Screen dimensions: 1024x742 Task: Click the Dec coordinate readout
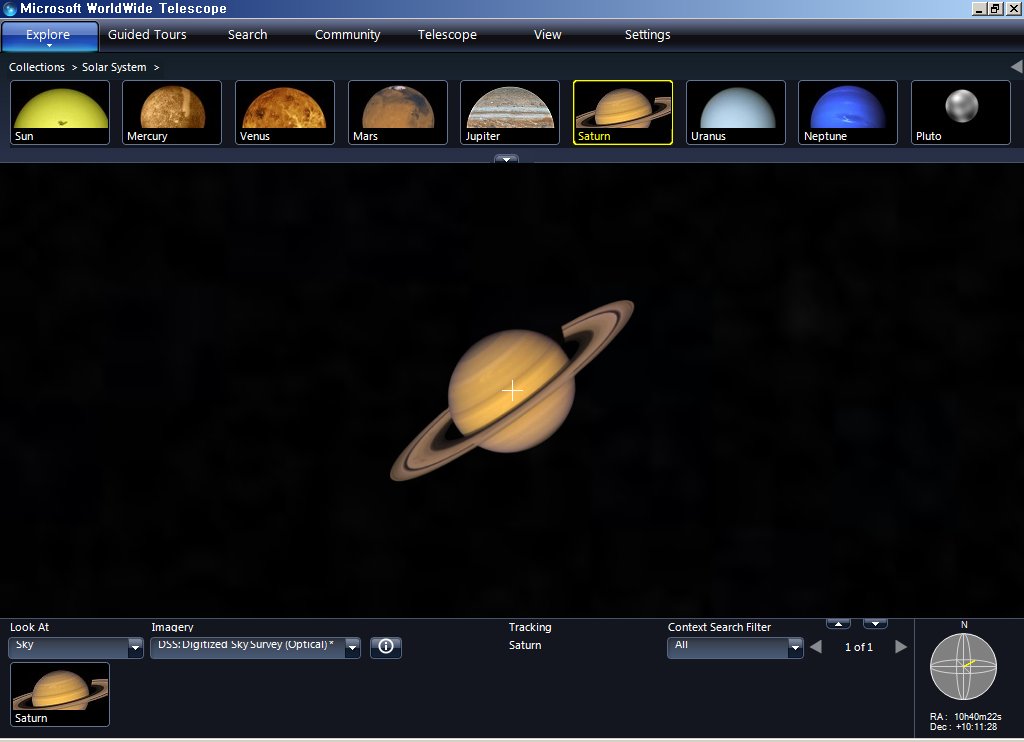(964, 726)
